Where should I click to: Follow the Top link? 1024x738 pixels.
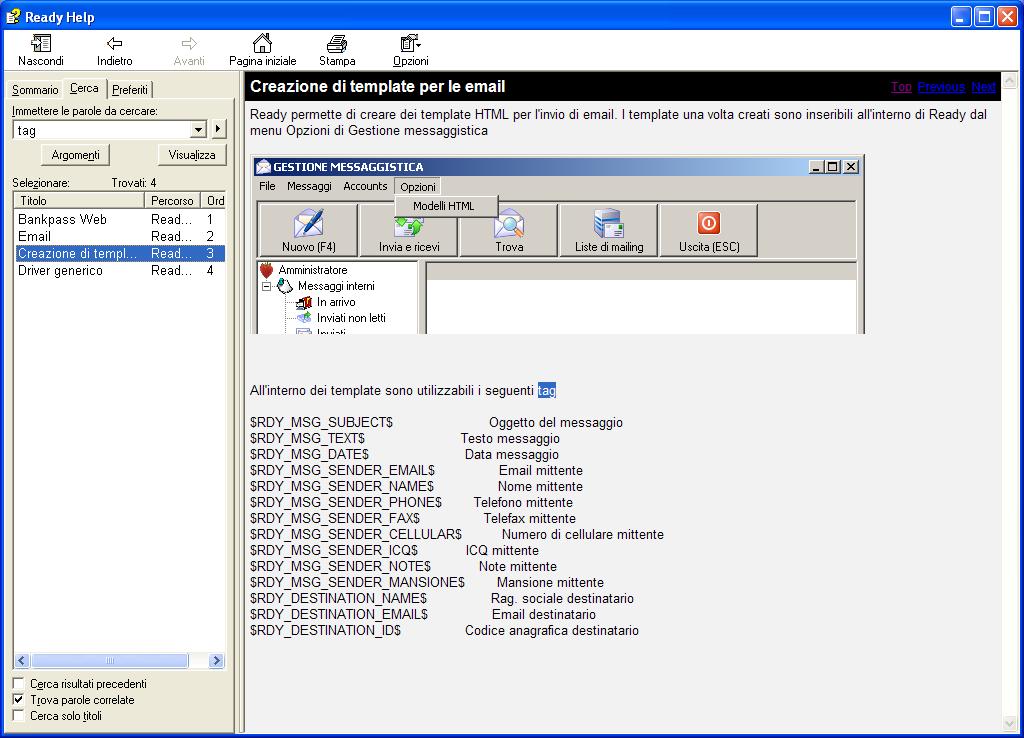point(901,87)
